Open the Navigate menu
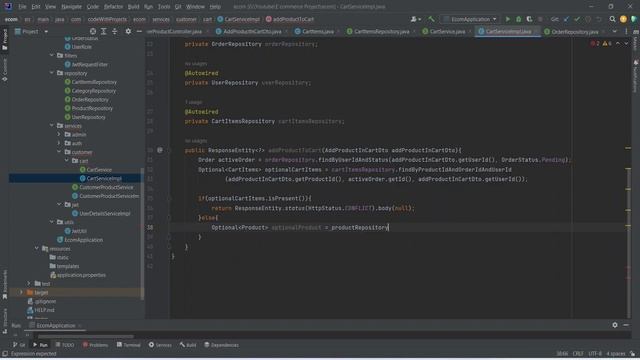The image size is (640, 360). click(71, 7)
